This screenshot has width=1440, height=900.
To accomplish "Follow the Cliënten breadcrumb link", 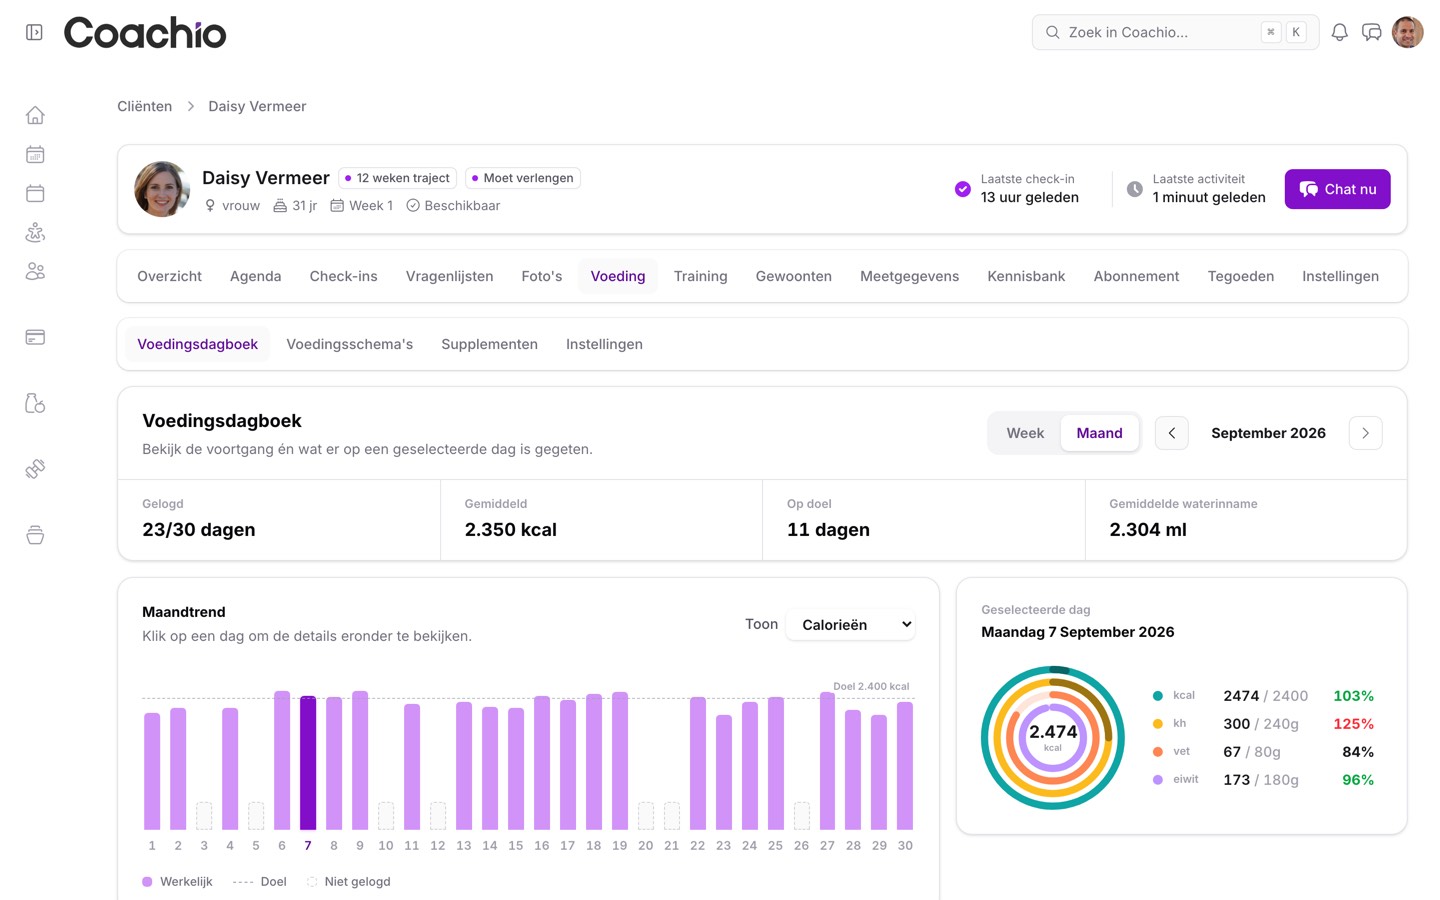I will pos(144,106).
